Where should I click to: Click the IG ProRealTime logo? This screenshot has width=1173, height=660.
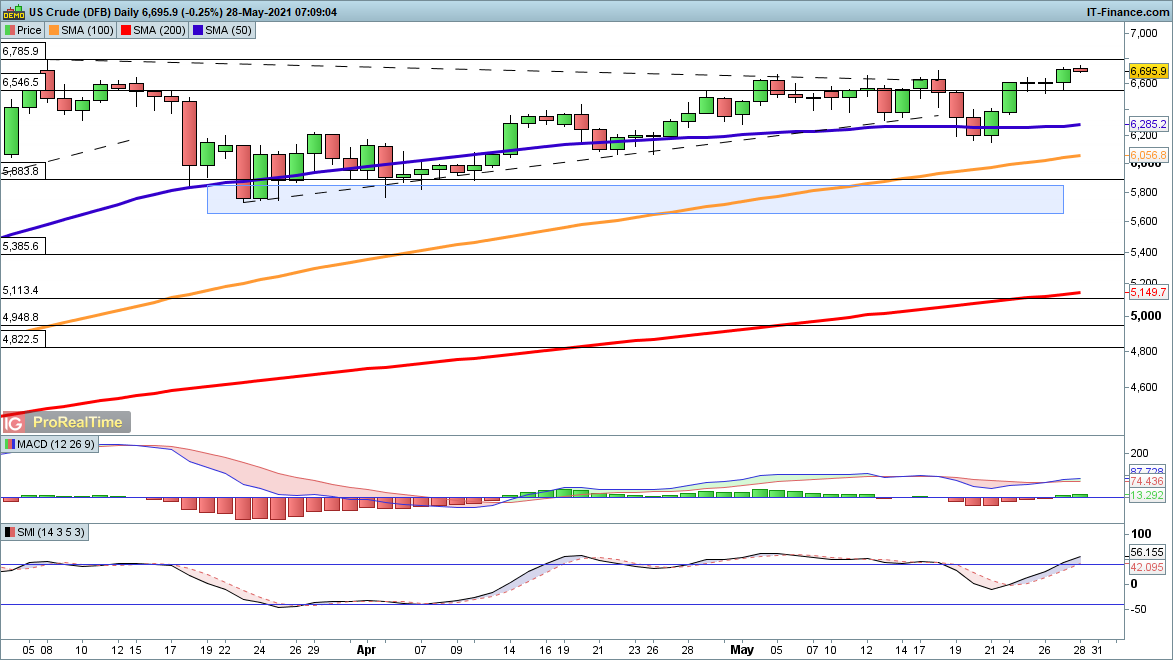(x=67, y=422)
